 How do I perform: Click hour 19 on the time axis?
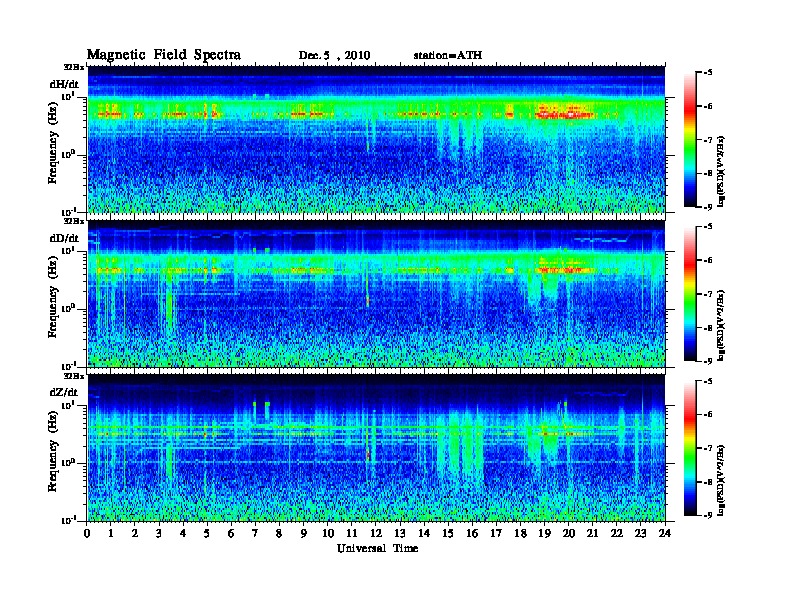544,533
